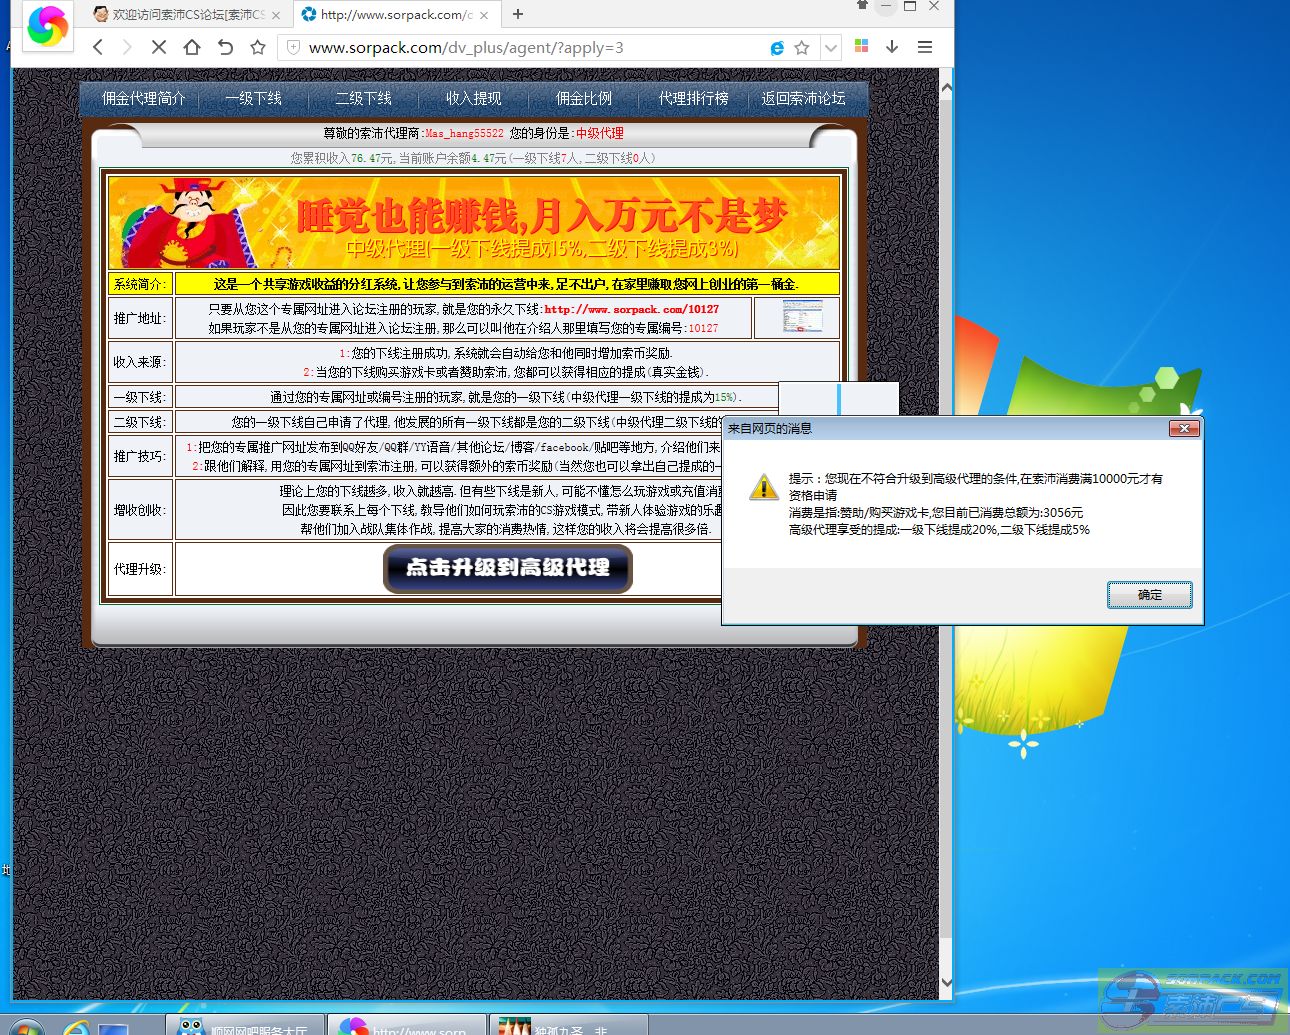Click 返回索沛论坛 menu item
This screenshot has height=1035, width=1290.
(803, 98)
